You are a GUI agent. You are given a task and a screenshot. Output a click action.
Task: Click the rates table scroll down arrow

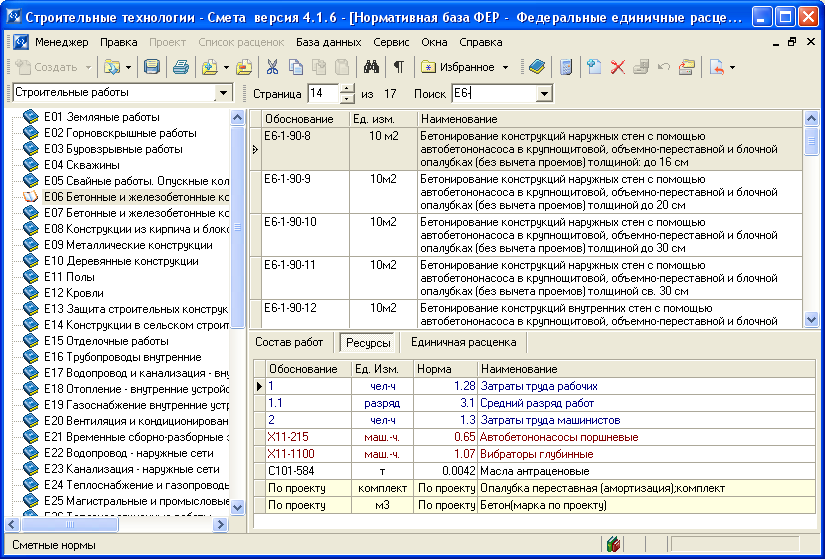pyautogui.click(x=811, y=319)
